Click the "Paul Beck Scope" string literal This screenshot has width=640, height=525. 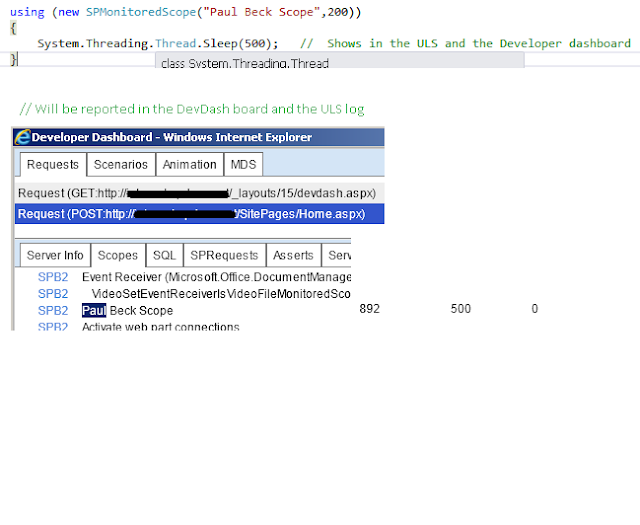(262, 12)
